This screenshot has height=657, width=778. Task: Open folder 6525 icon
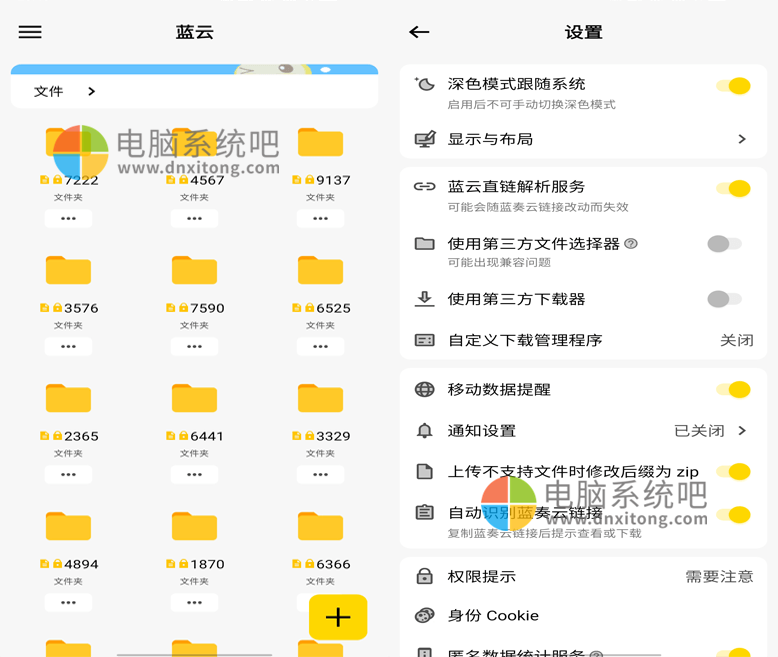click(321, 270)
